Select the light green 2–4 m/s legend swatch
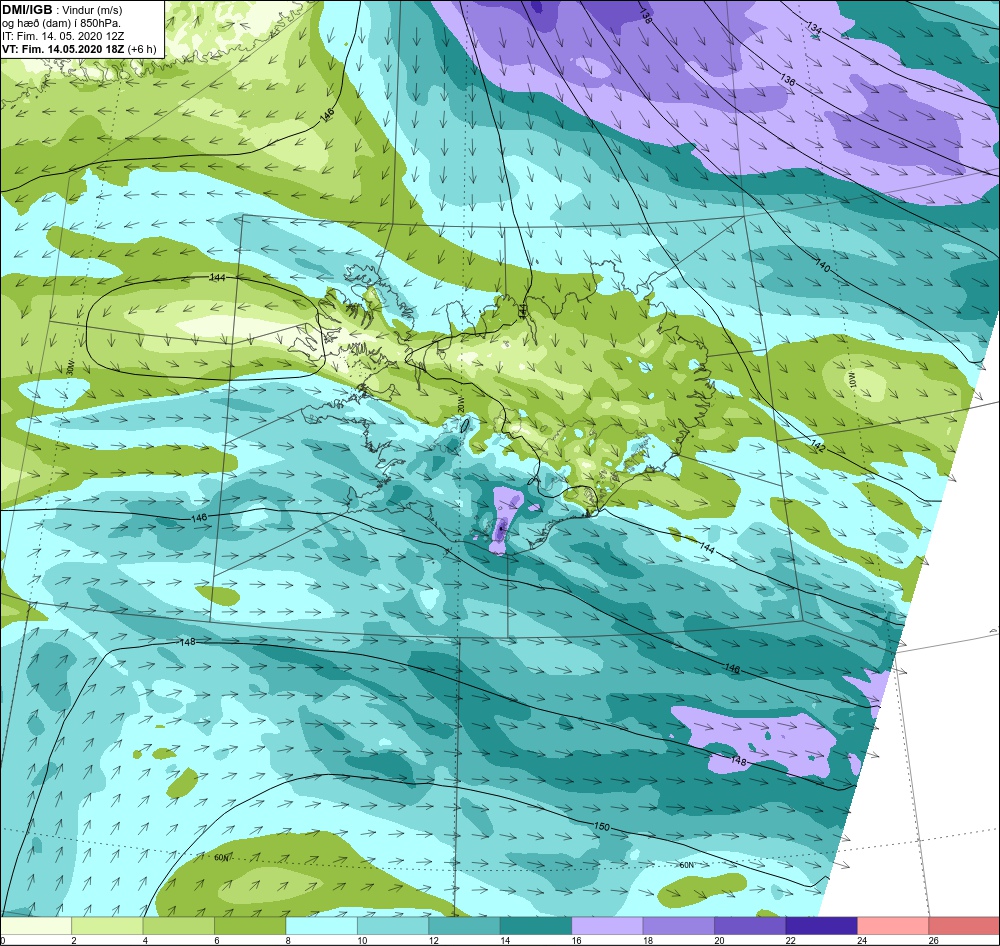The width and height of the screenshot is (1000, 946). 107,926
